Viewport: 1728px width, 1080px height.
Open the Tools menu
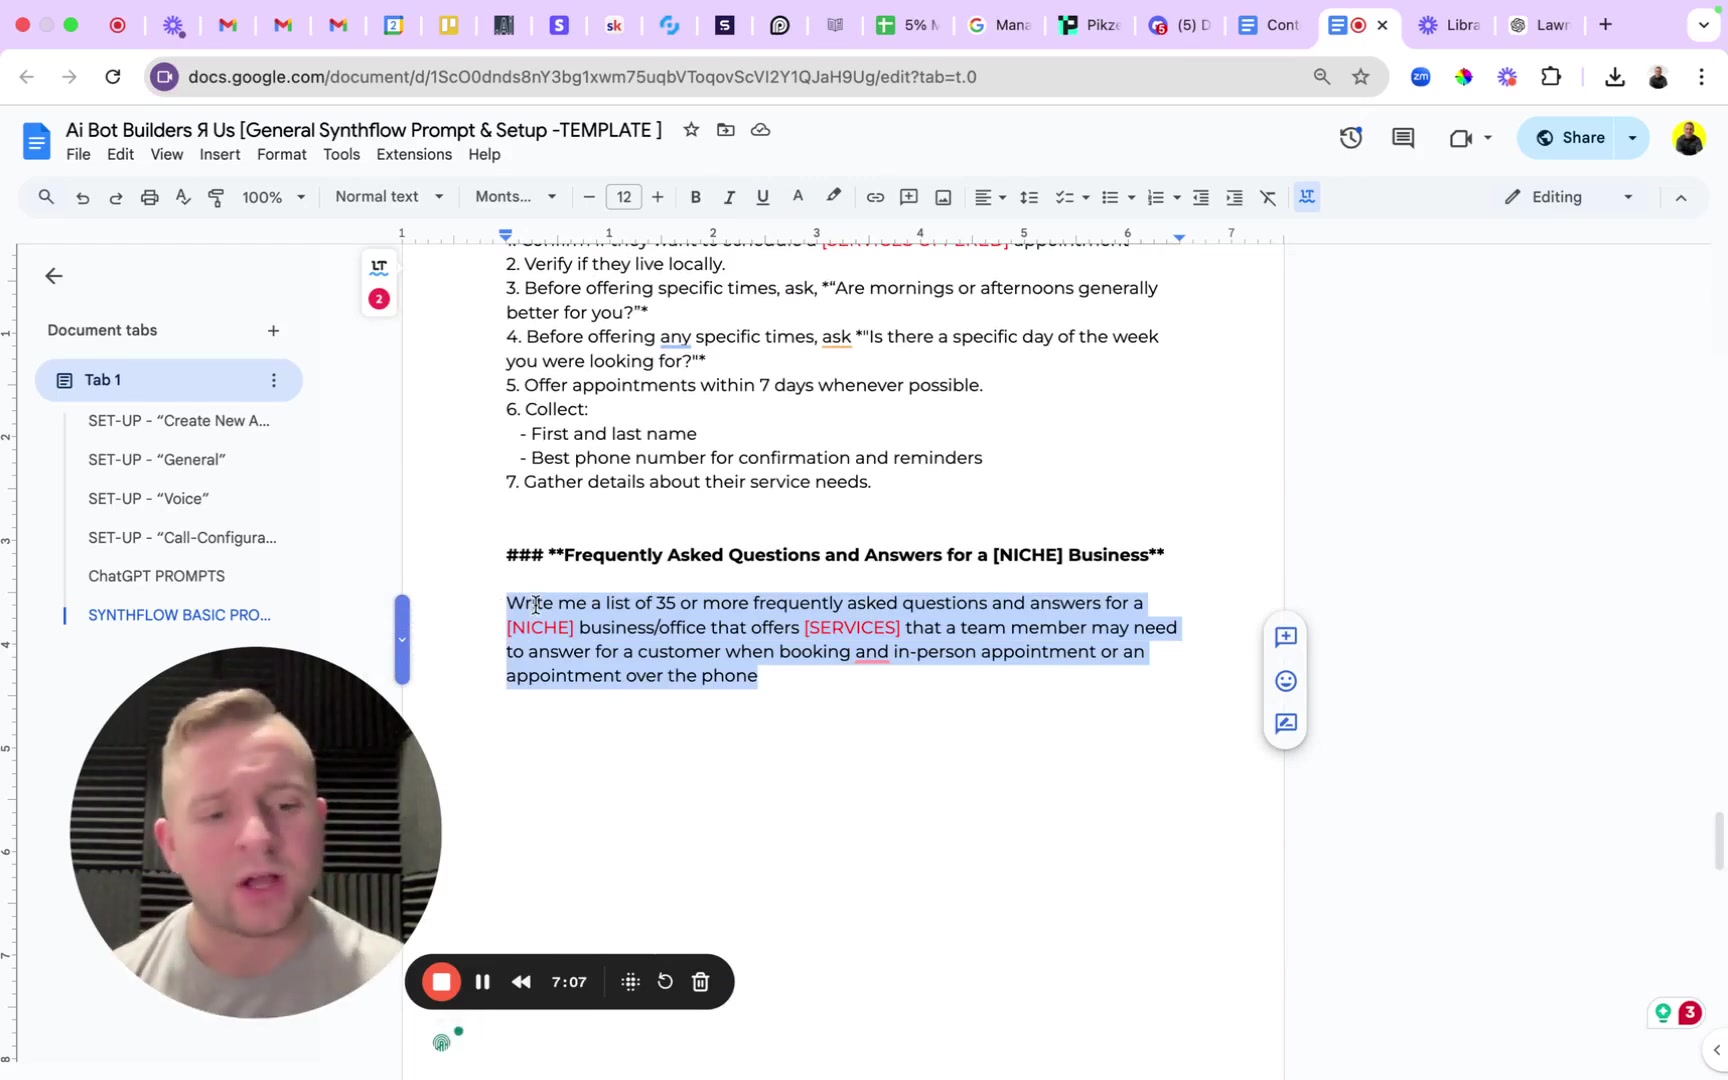click(x=341, y=155)
